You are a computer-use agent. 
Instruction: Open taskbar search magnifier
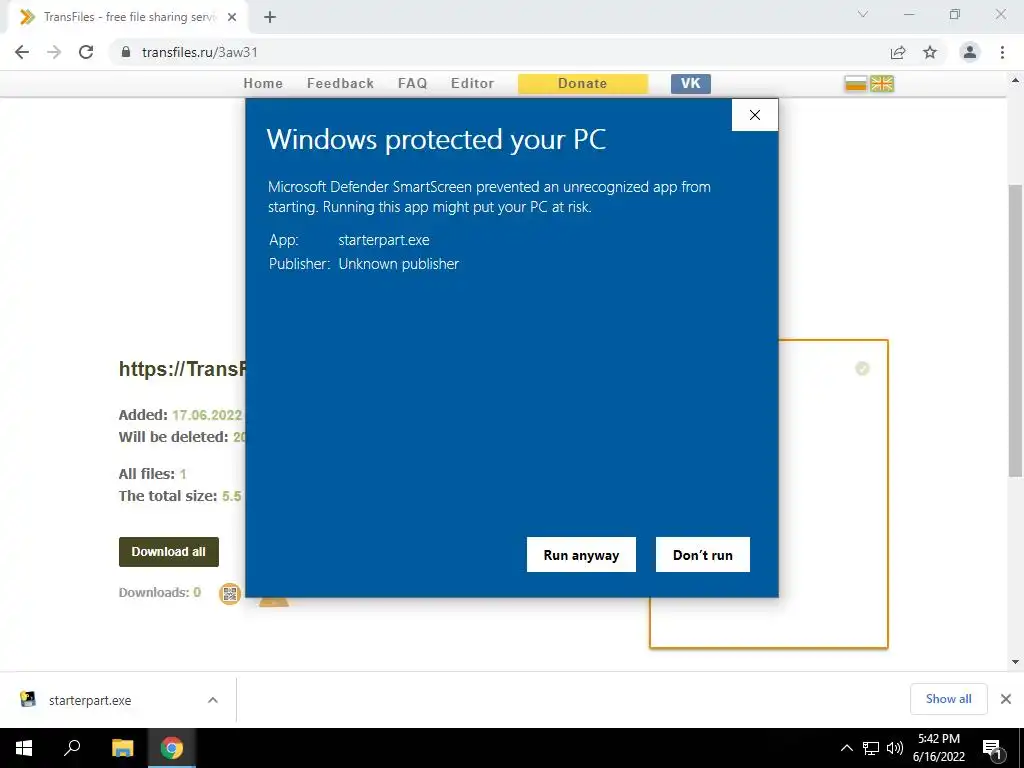(72, 748)
